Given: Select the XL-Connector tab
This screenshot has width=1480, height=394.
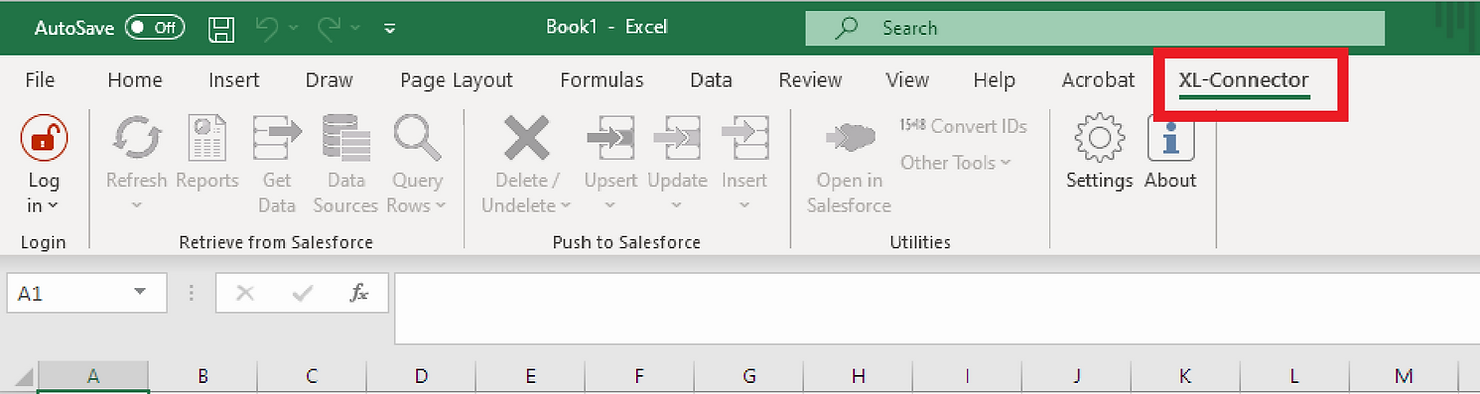Looking at the screenshot, I should click(x=1243, y=80).
